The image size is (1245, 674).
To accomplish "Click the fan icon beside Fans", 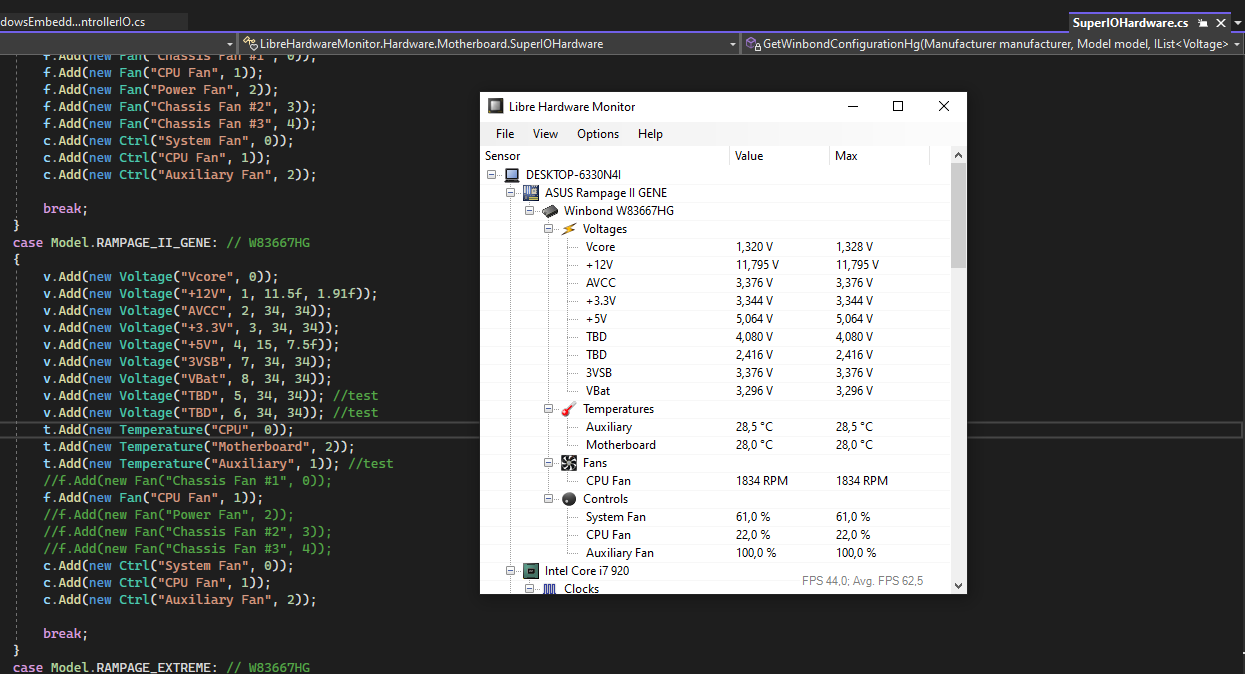I will (569, 463).
